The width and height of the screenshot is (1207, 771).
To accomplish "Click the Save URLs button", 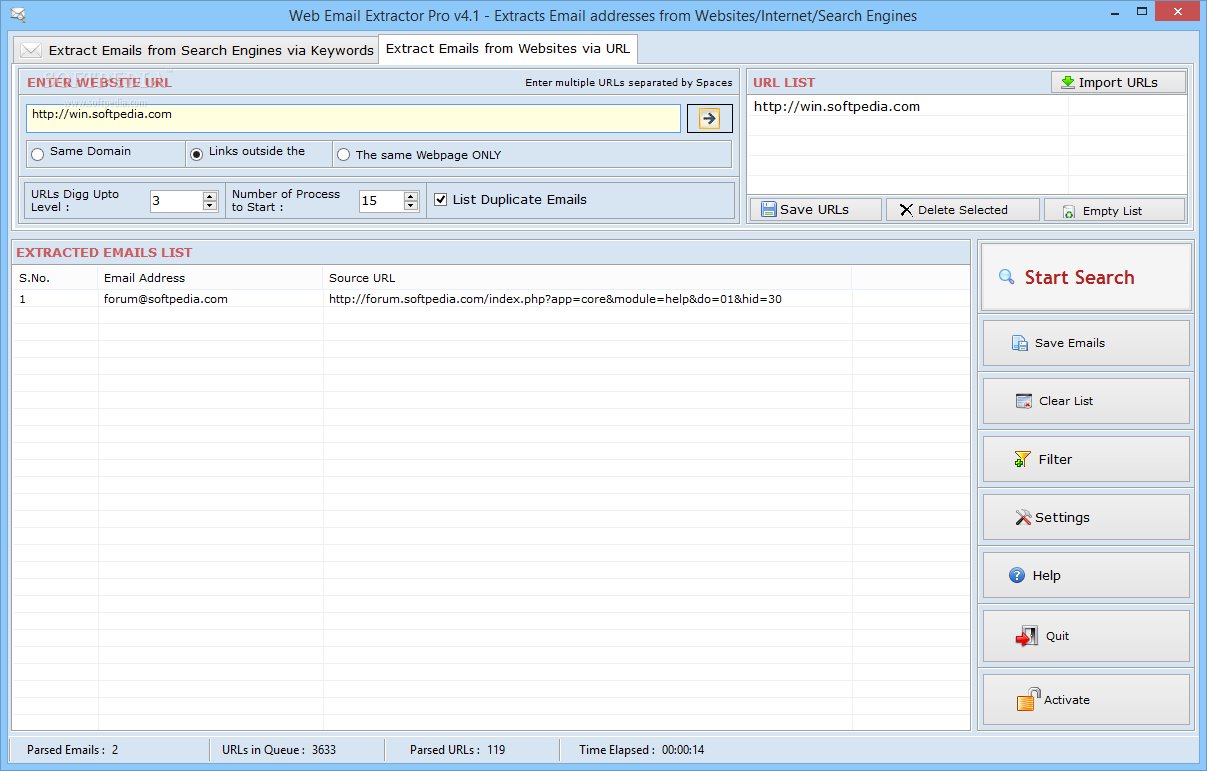I will pos(816,210).
